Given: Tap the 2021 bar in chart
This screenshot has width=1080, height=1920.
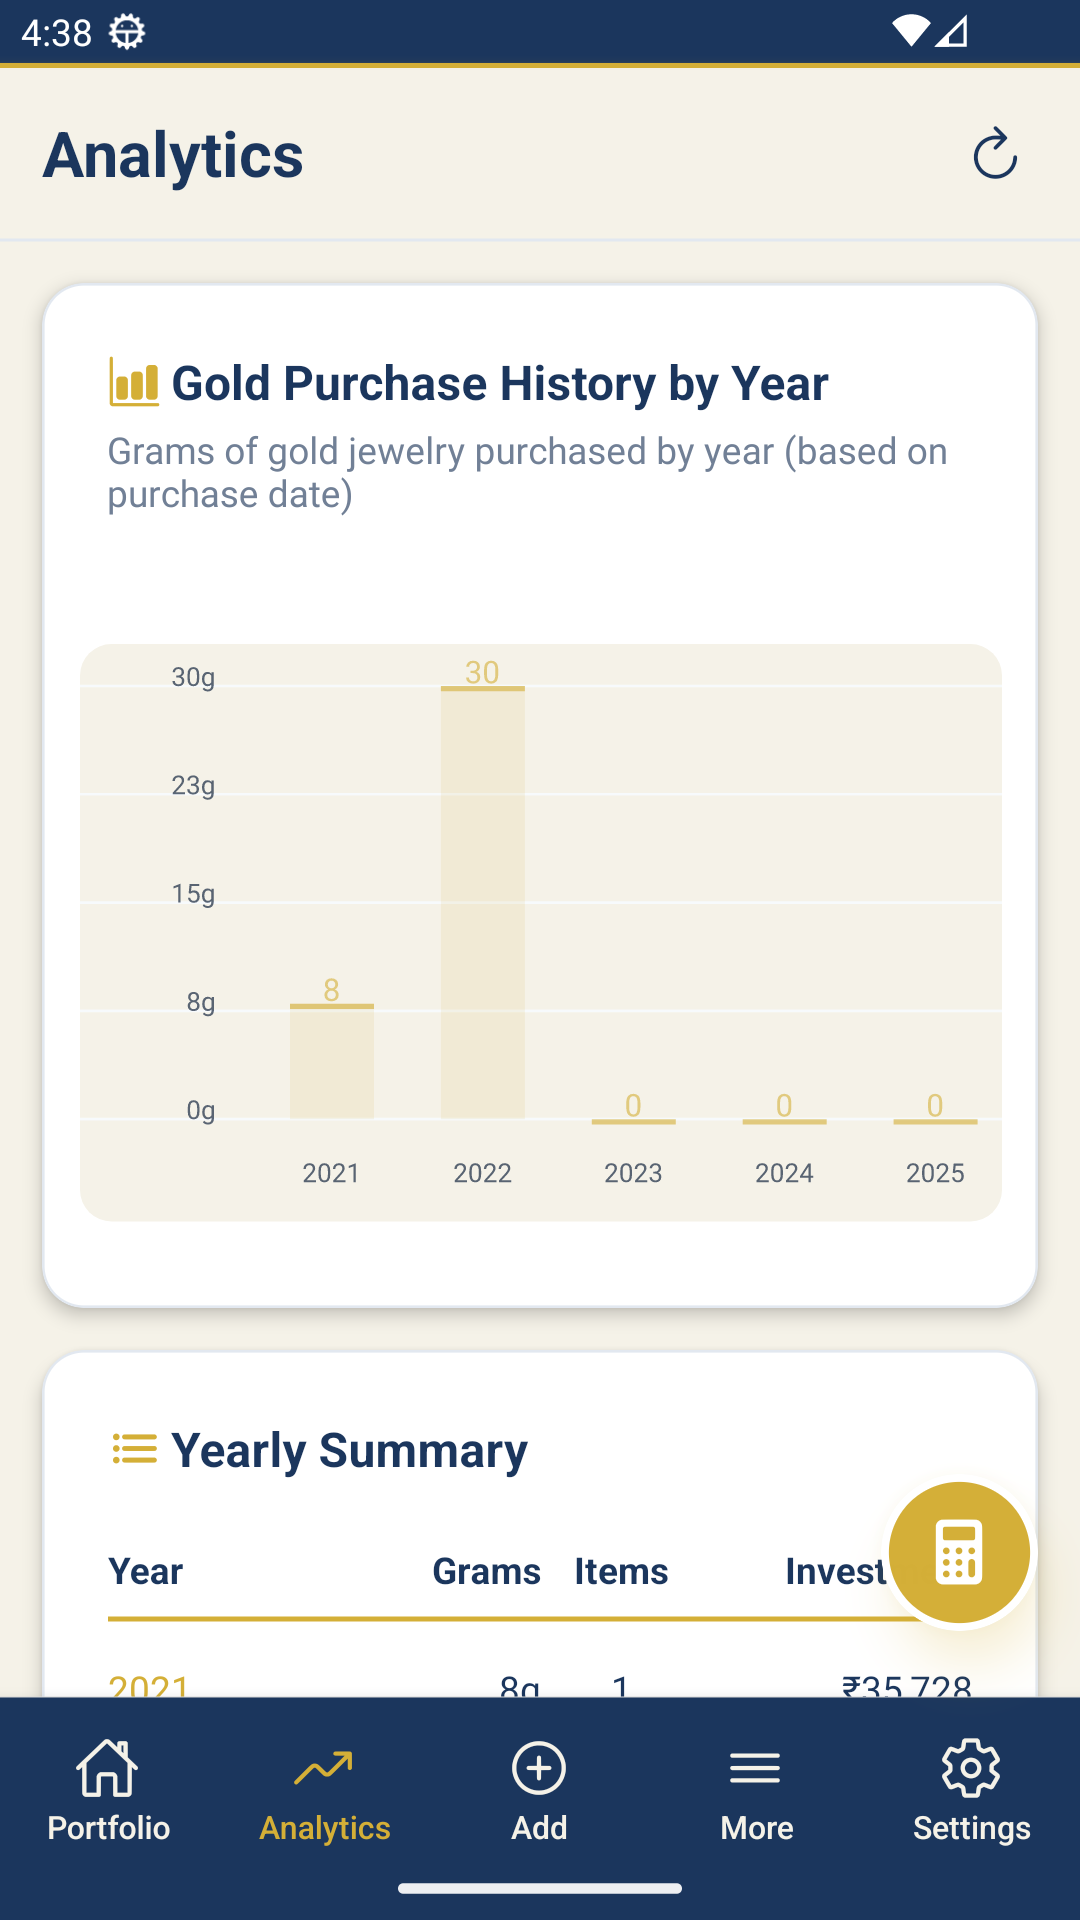Looking at the screenshot, I should tap(332, 1062).
